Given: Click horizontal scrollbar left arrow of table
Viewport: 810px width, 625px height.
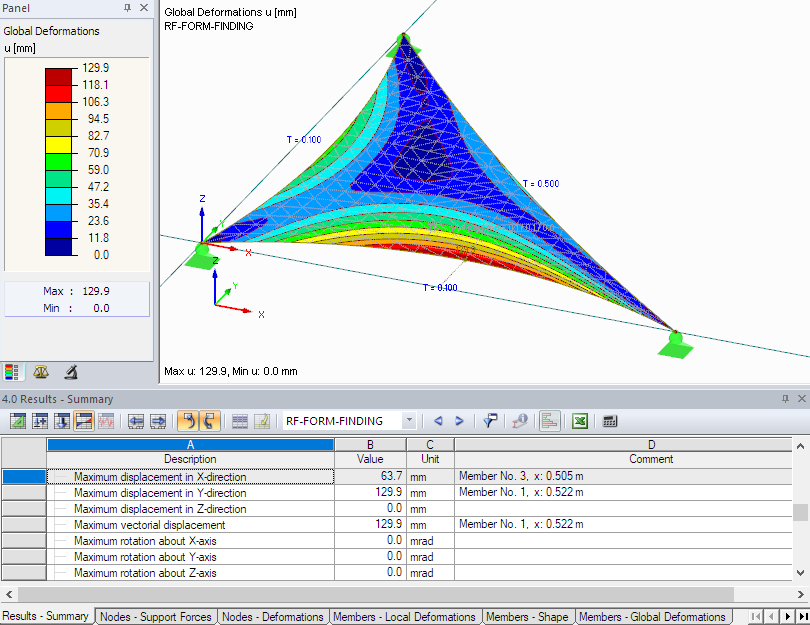Looking at the screenshot, I should coord(9,595).
